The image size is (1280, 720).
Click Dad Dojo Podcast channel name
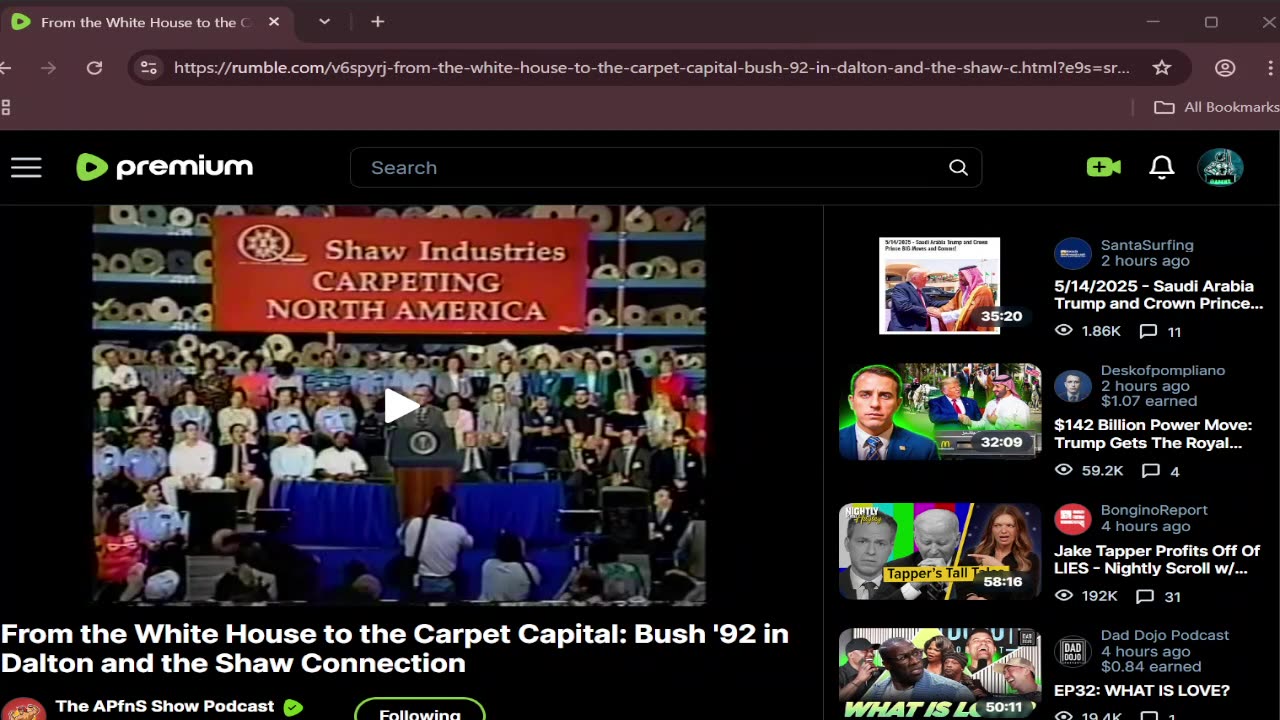click(x=1165, y=635)
